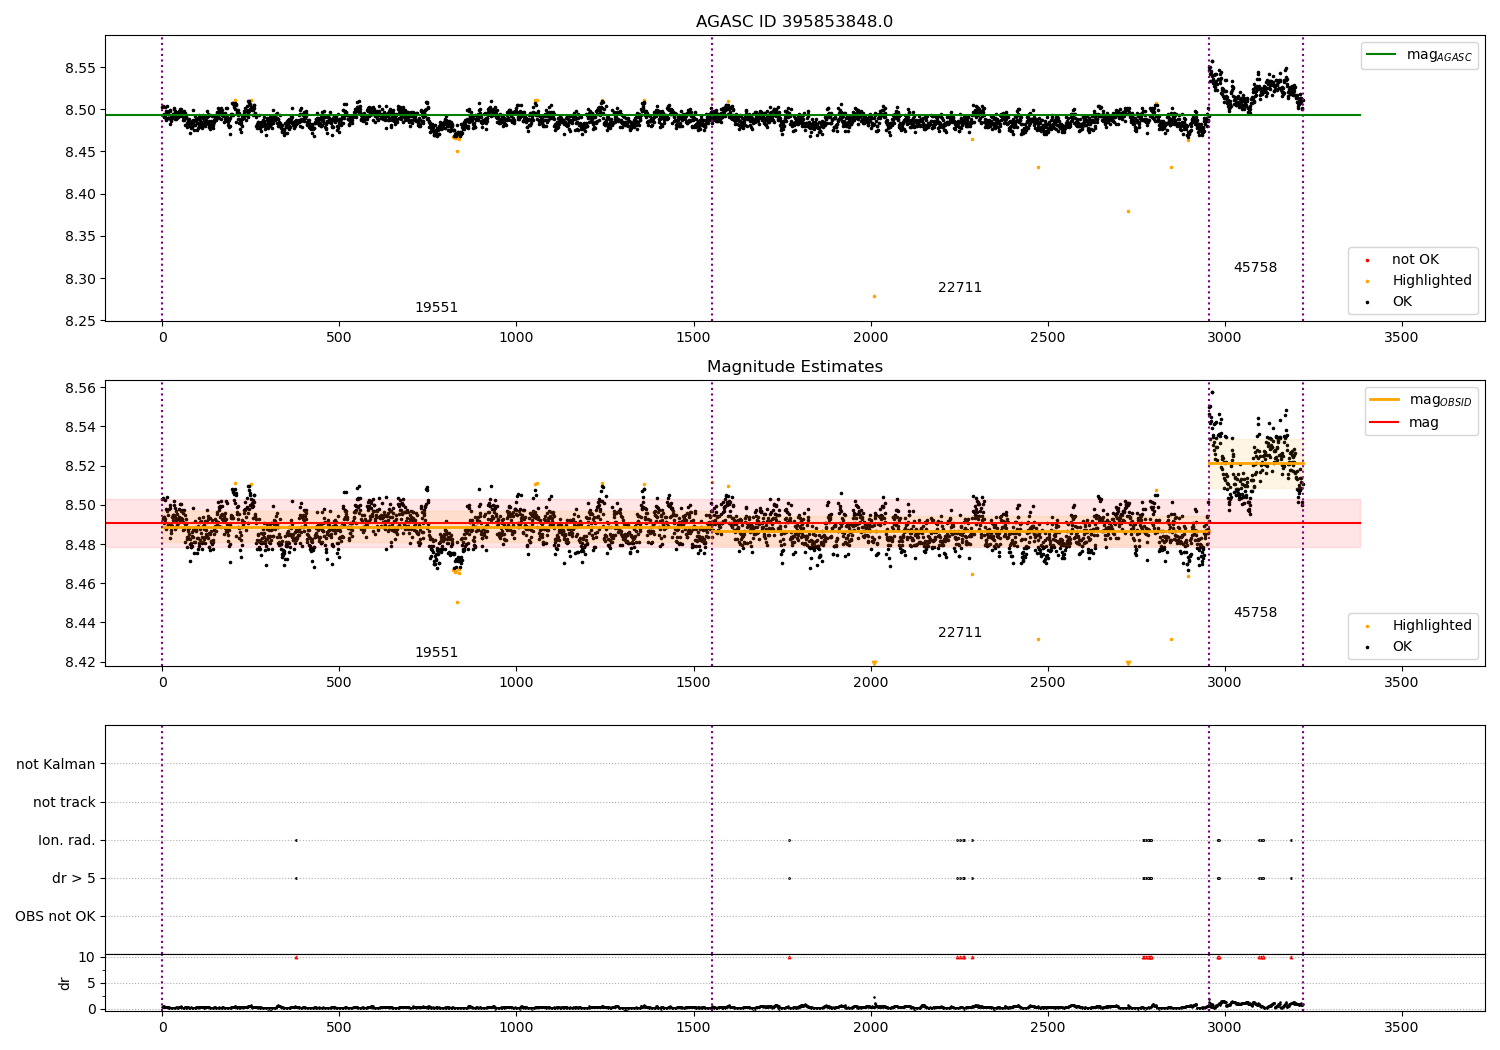The height and width of the screenshot is (1050, 1500).
Task: Click the plot title AGASC ID 395853848.0
Action: [x=795, y=22]
